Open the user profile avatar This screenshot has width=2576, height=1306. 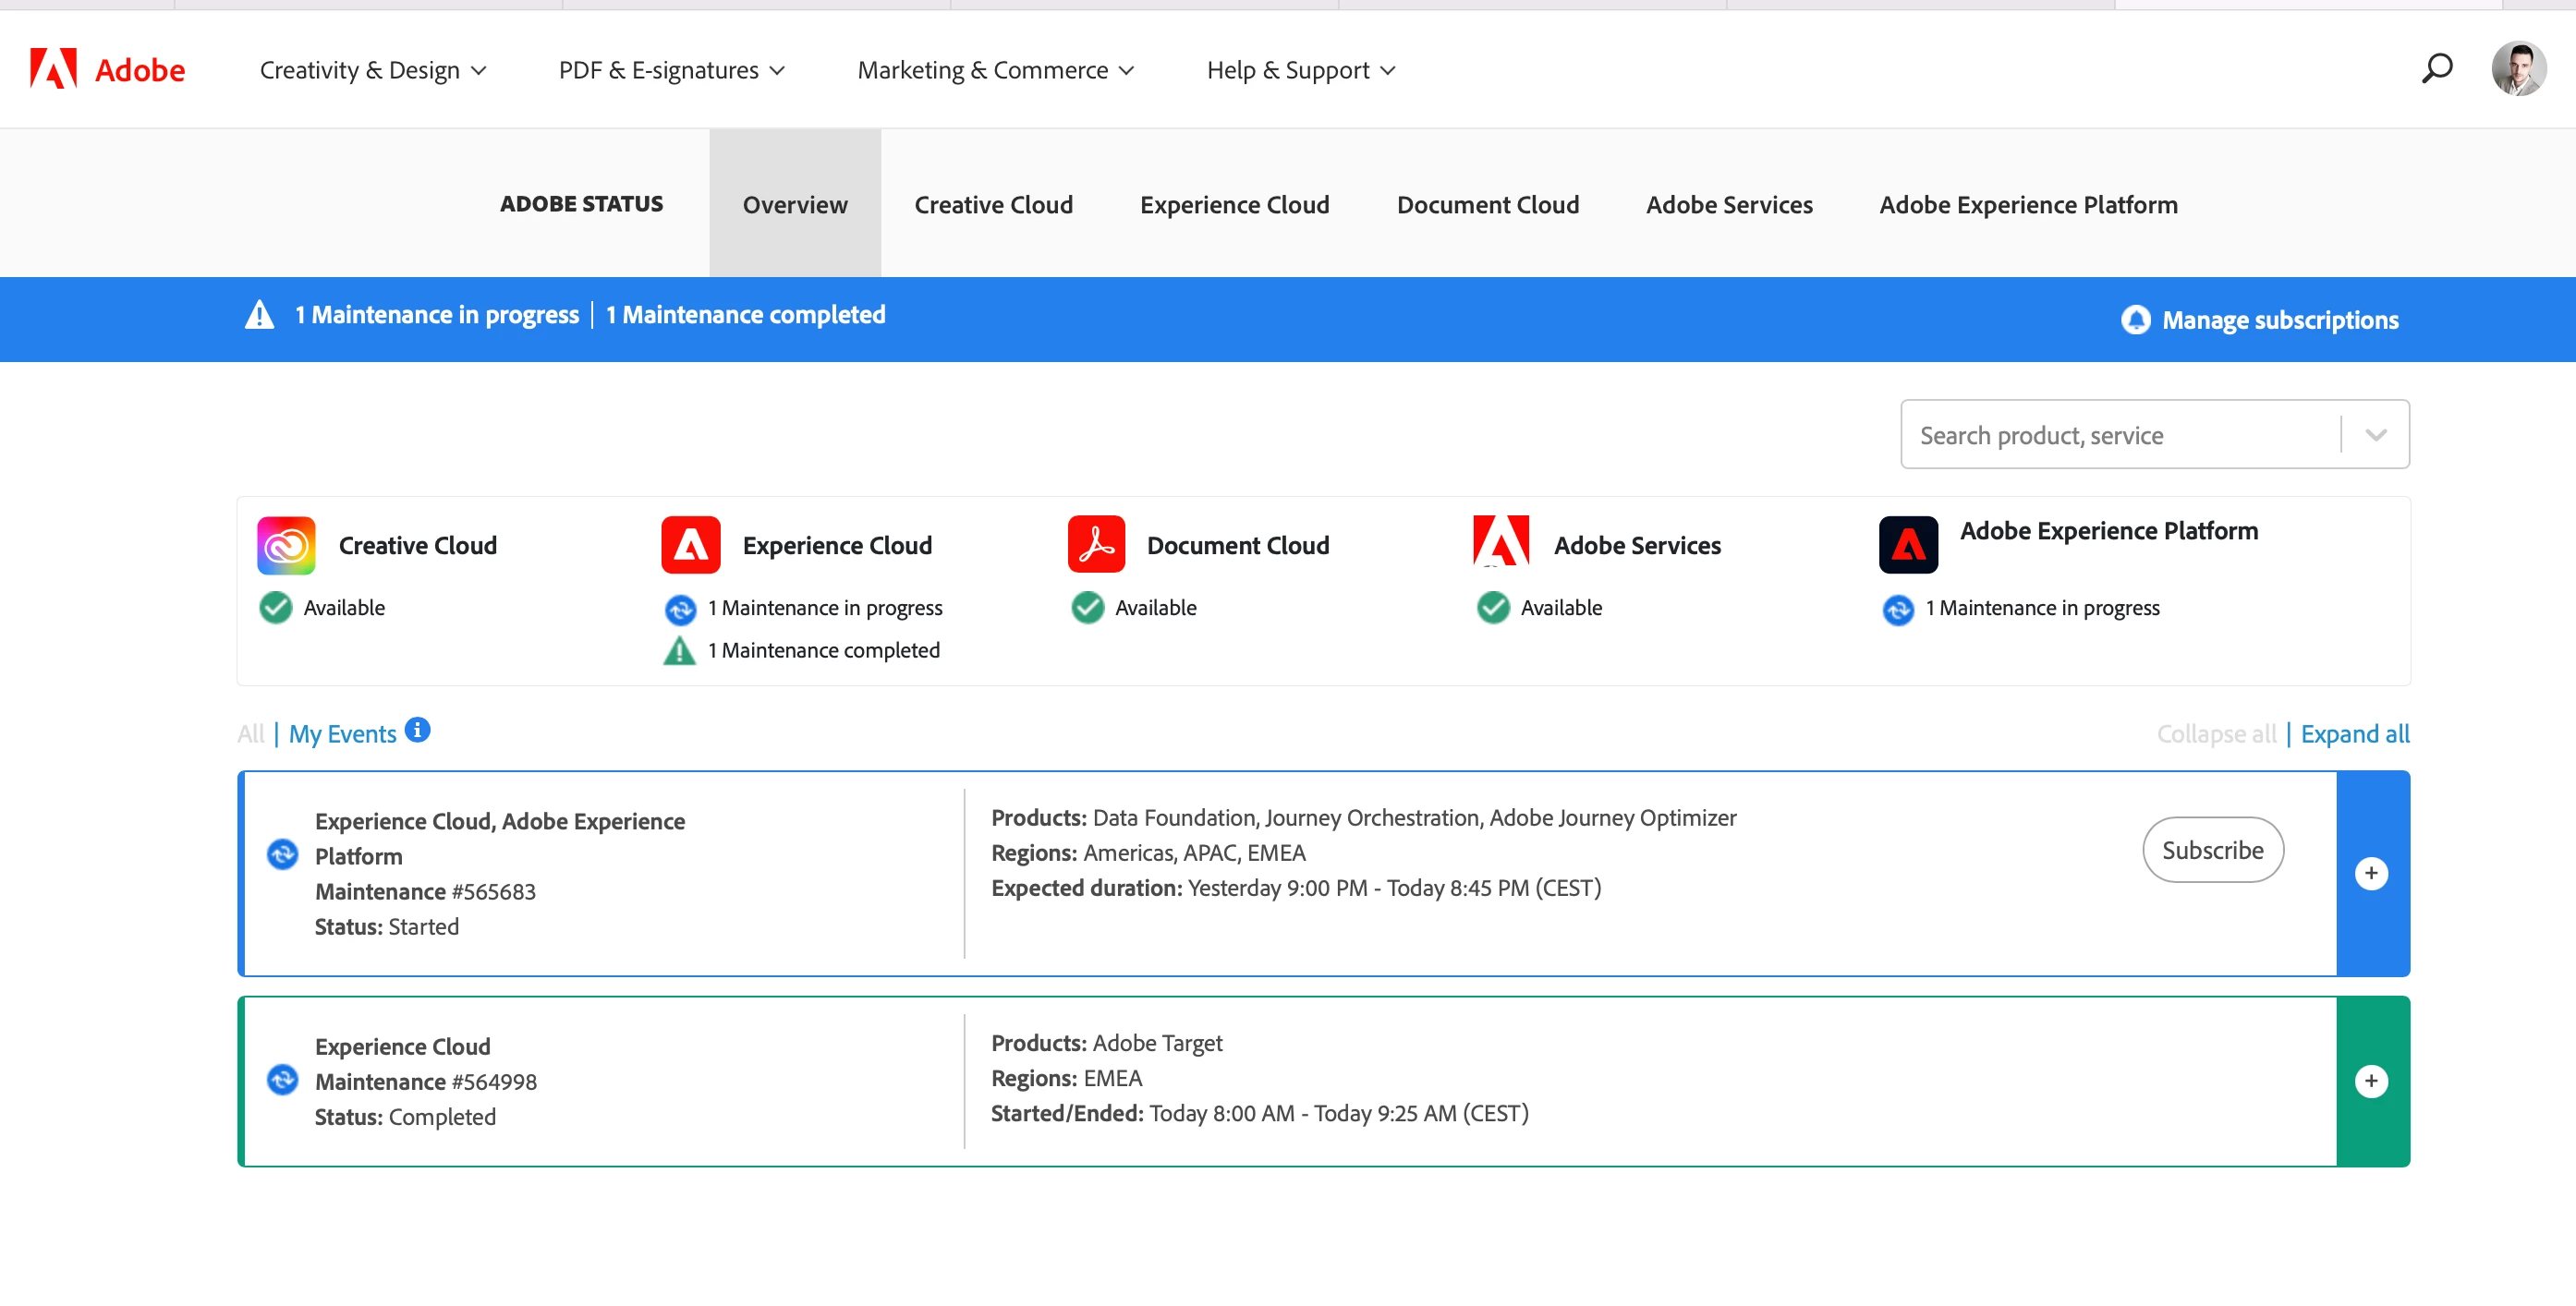click(2518, 68)
